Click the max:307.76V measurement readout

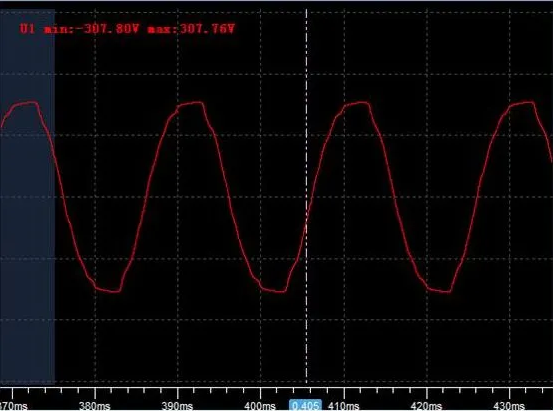[x=191, y=29]
